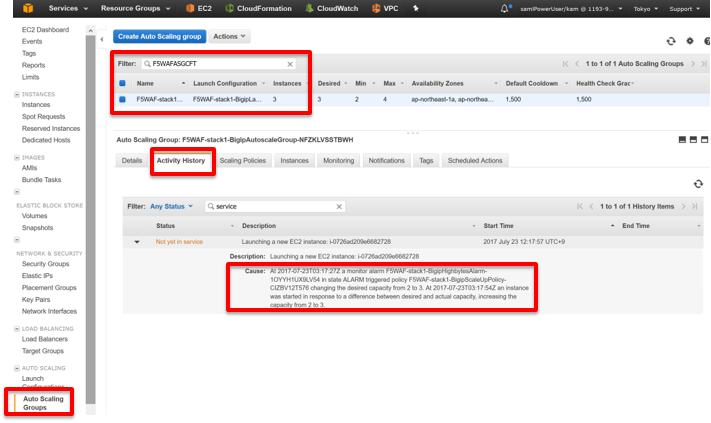The height and width of the screenshot is (423, 711).
Task: Collapse the INSTANCES sidebar section
Action: point(17,94)
